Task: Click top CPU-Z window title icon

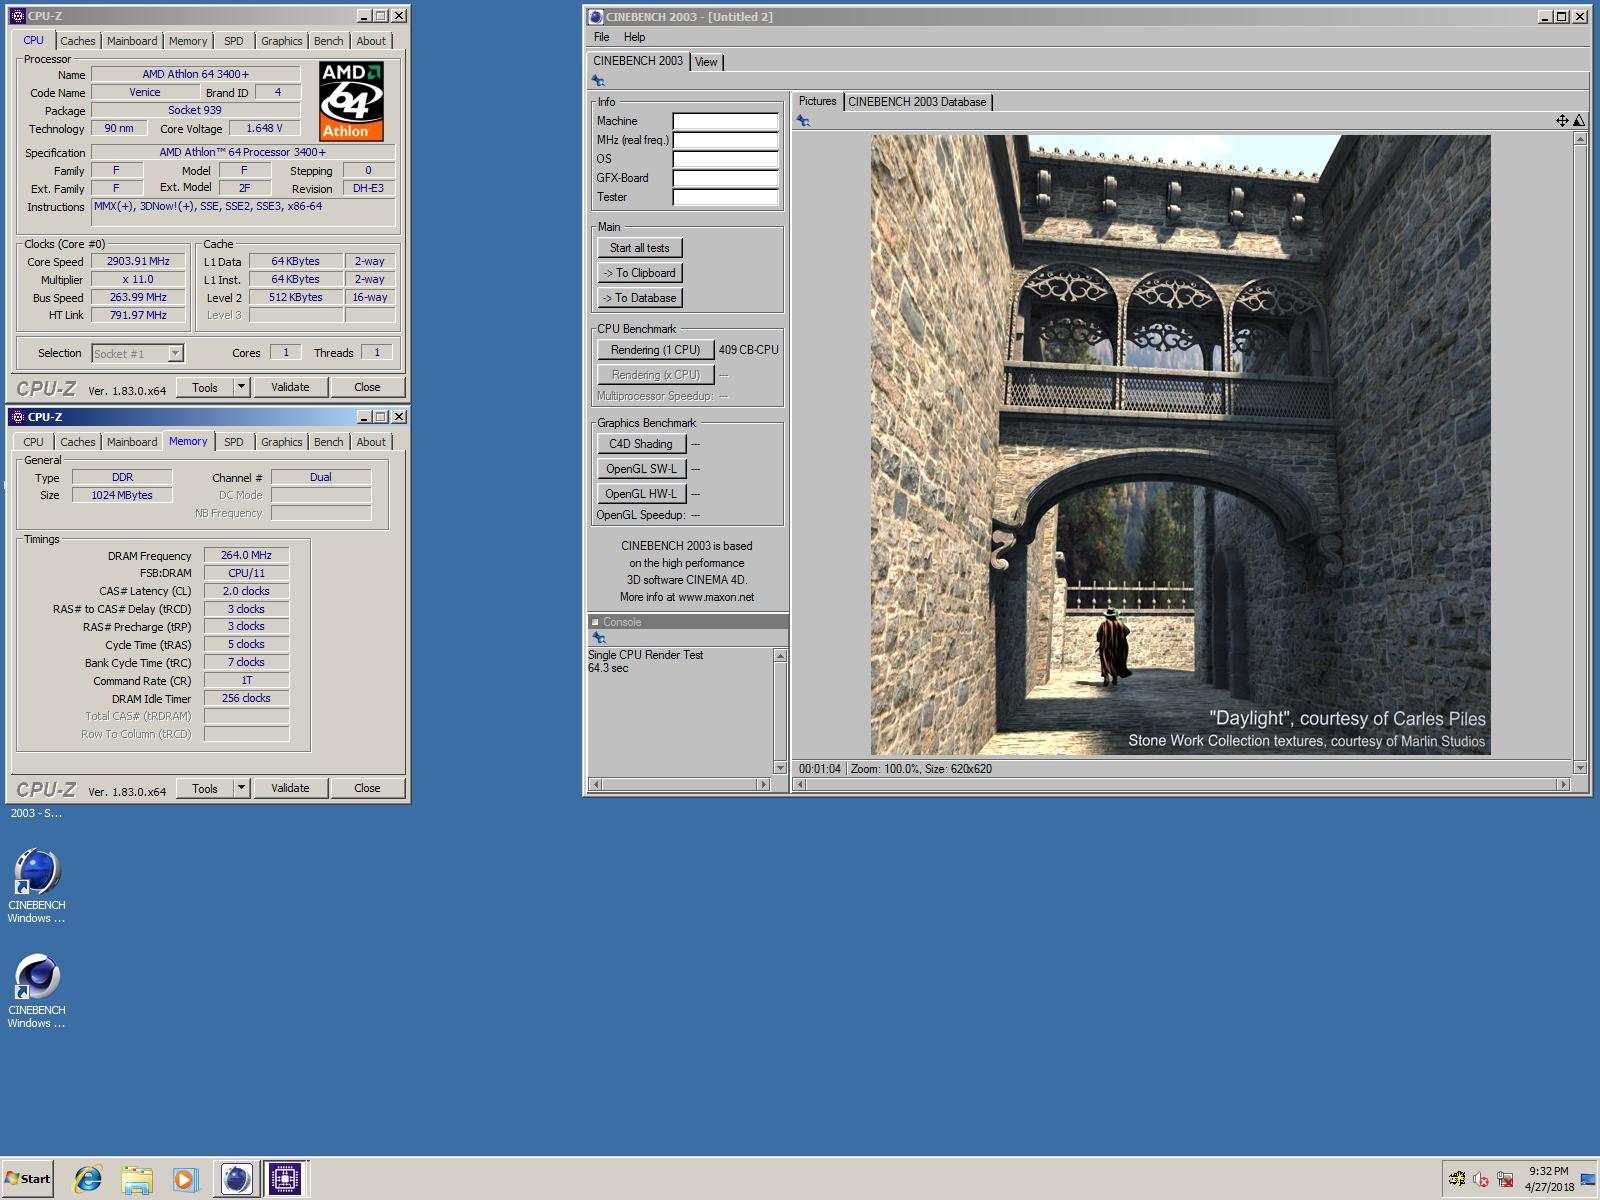Action: coord(17,16)
